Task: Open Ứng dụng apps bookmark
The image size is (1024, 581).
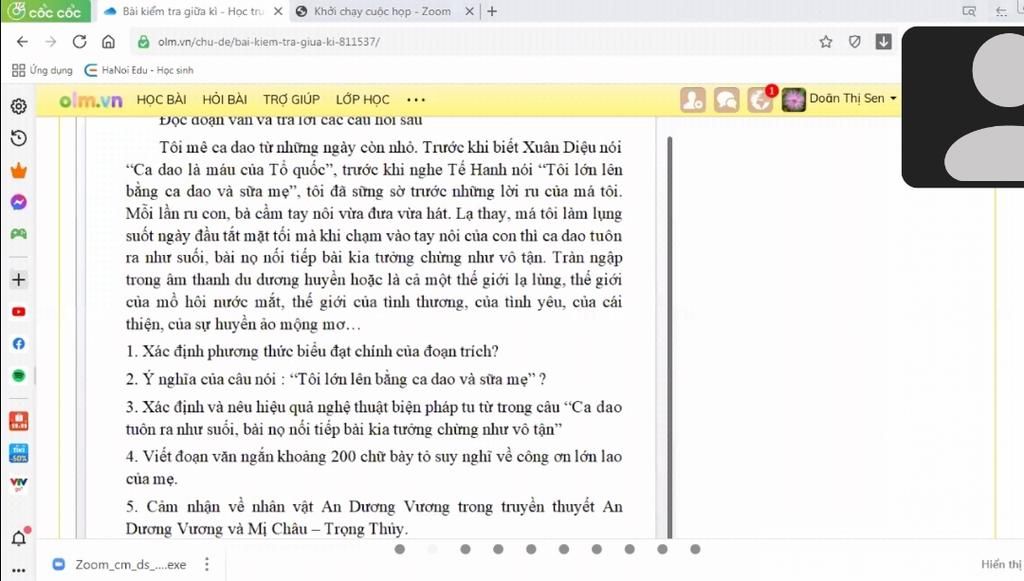Action: pyautogui.click(x=42, y=70)
